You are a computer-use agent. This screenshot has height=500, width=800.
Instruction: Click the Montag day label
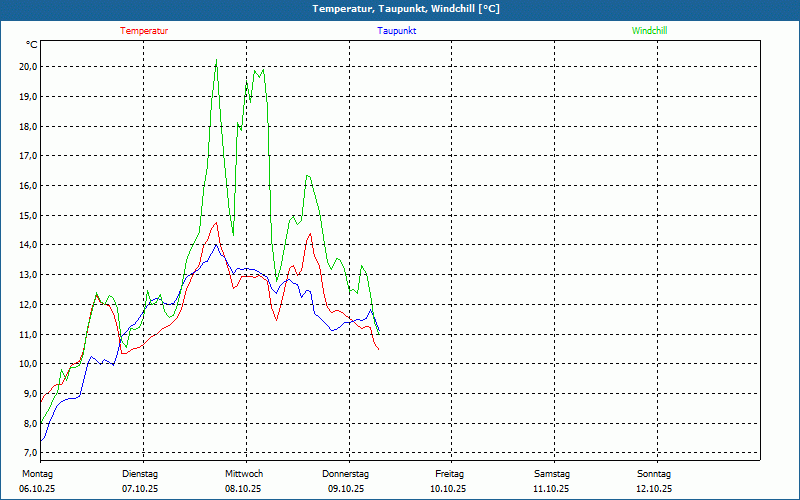click(37, 474)
